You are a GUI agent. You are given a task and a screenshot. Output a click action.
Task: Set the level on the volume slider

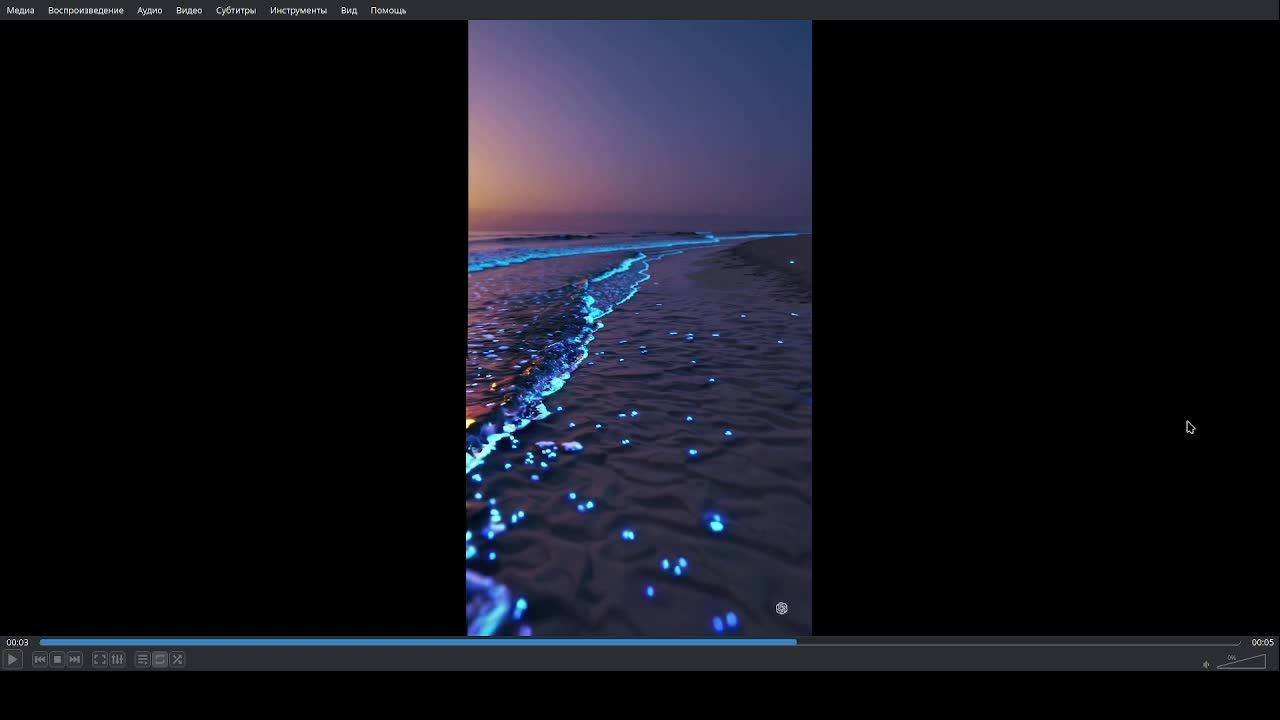1241,661
